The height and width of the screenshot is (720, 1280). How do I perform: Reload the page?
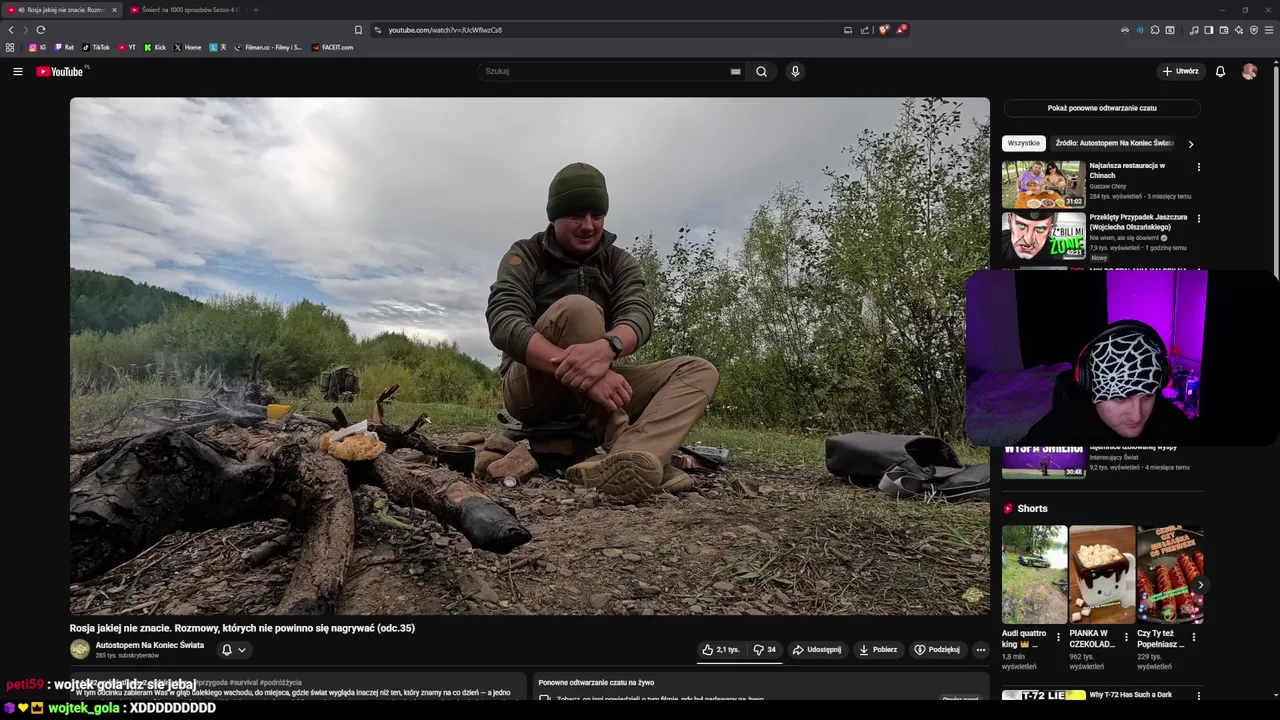click(40, 30)
